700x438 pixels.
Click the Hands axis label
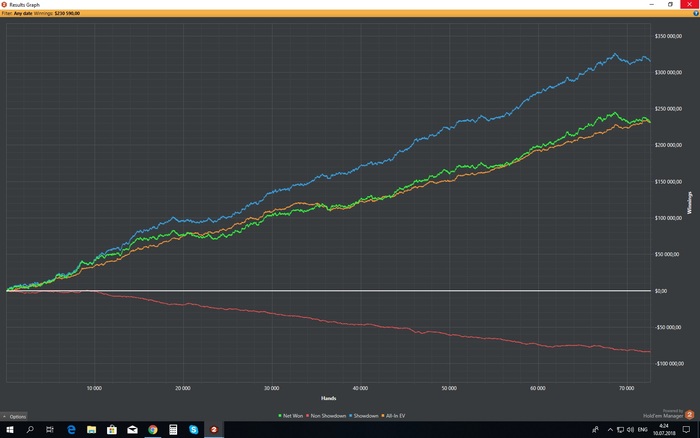tap(329, 398)
